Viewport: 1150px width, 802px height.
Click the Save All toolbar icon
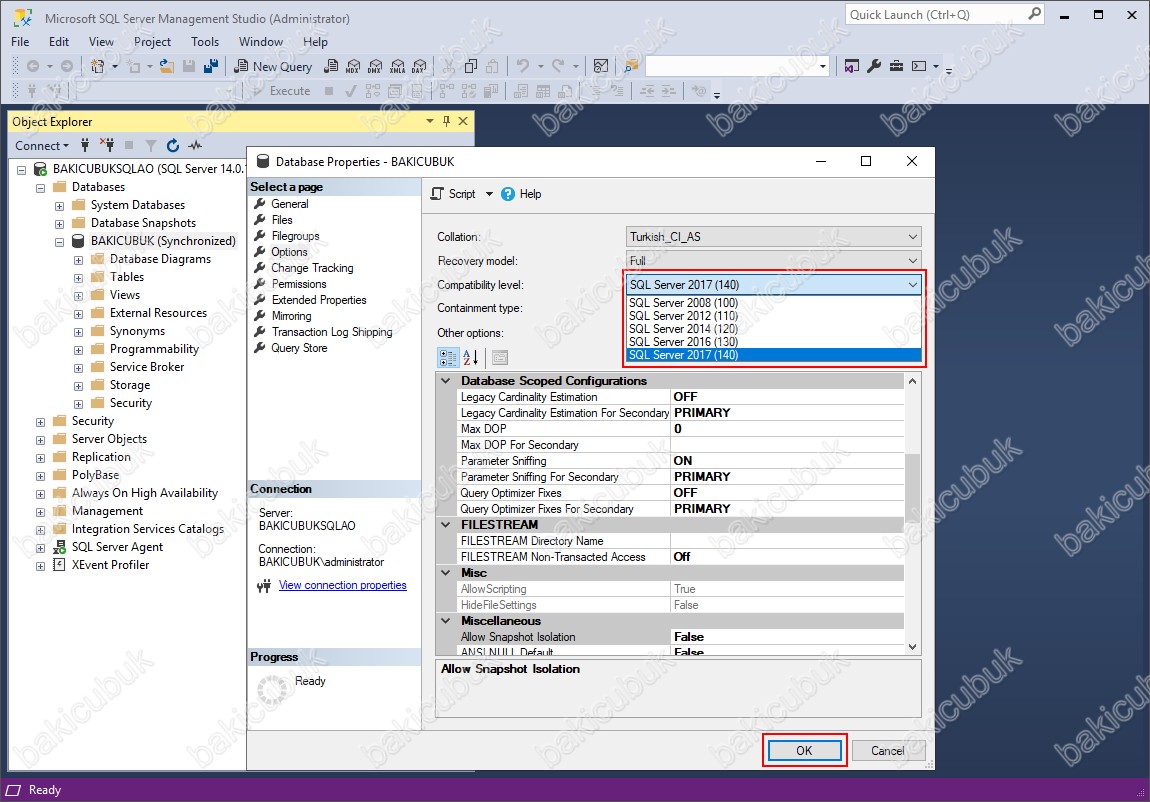point(211,67)
